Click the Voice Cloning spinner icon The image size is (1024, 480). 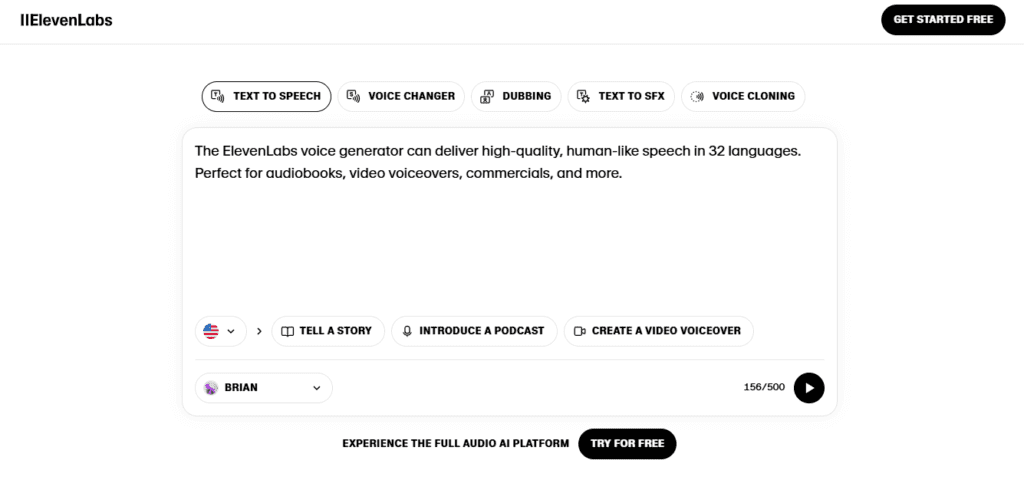(x=697, y=96)
